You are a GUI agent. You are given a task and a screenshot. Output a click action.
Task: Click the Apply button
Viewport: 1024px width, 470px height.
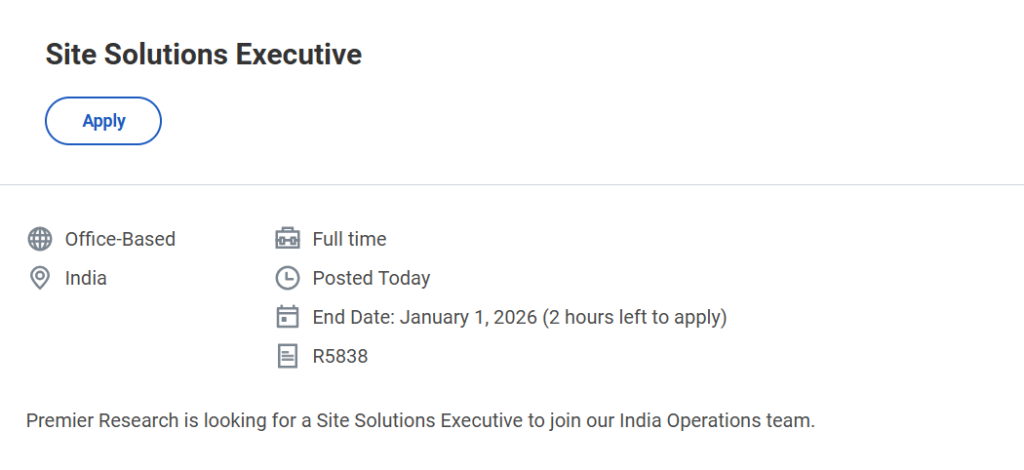tap(103, 121)
